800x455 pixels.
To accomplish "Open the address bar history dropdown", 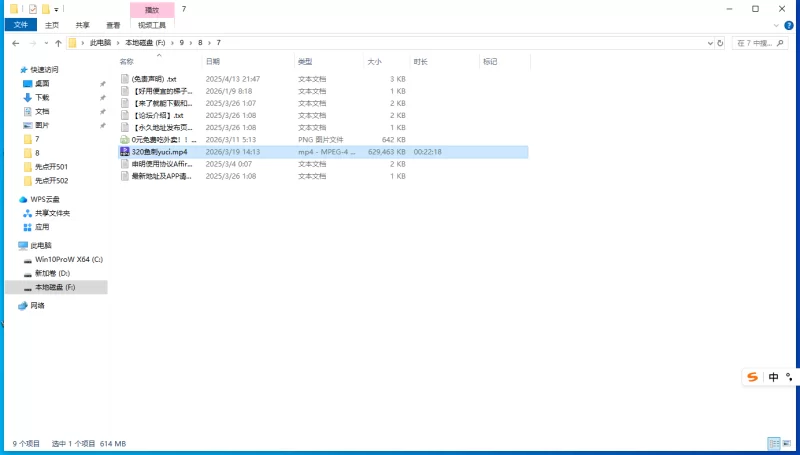I will point(707,43).
